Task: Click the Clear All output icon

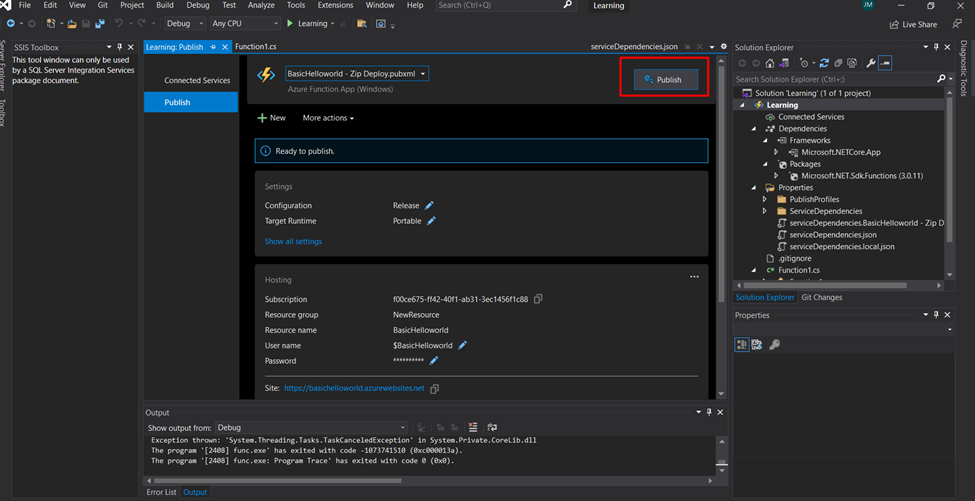Action: 473,427
